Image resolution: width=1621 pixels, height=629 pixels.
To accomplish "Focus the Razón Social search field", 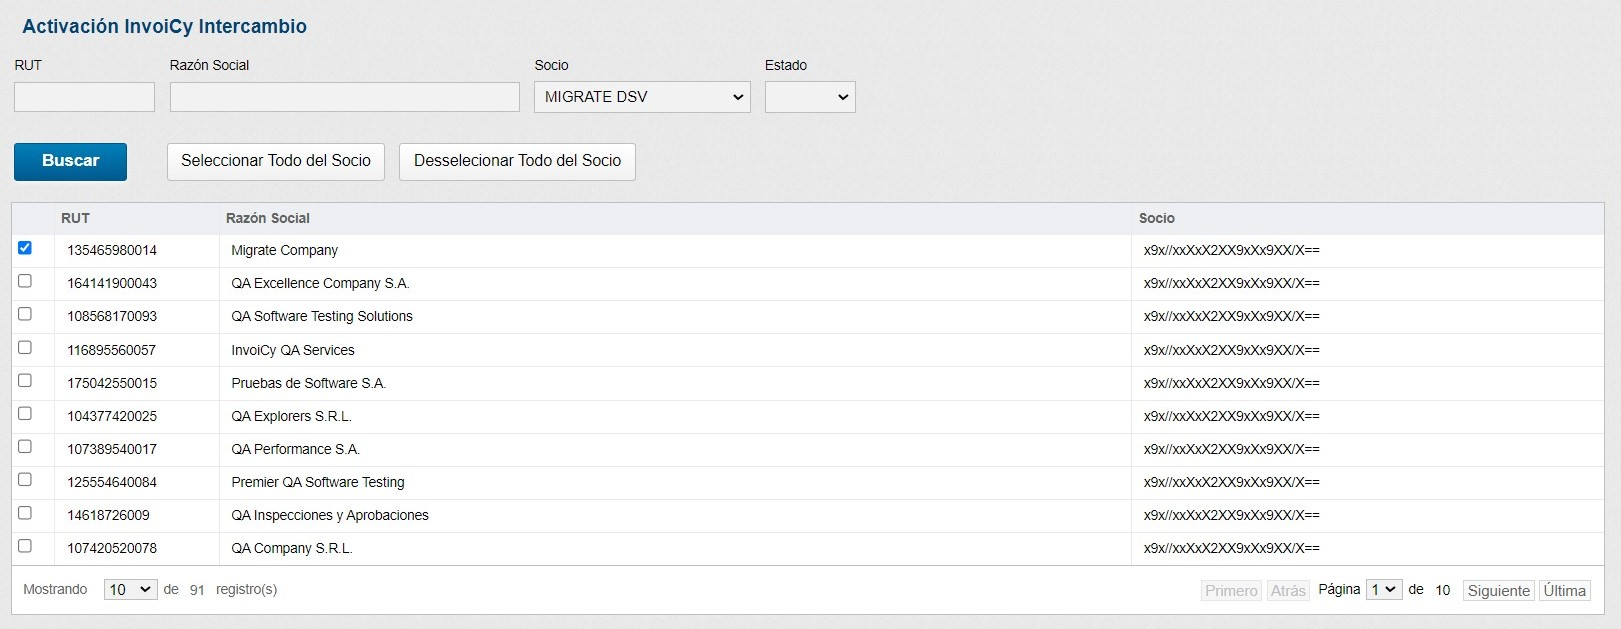I will coord(344,97).
